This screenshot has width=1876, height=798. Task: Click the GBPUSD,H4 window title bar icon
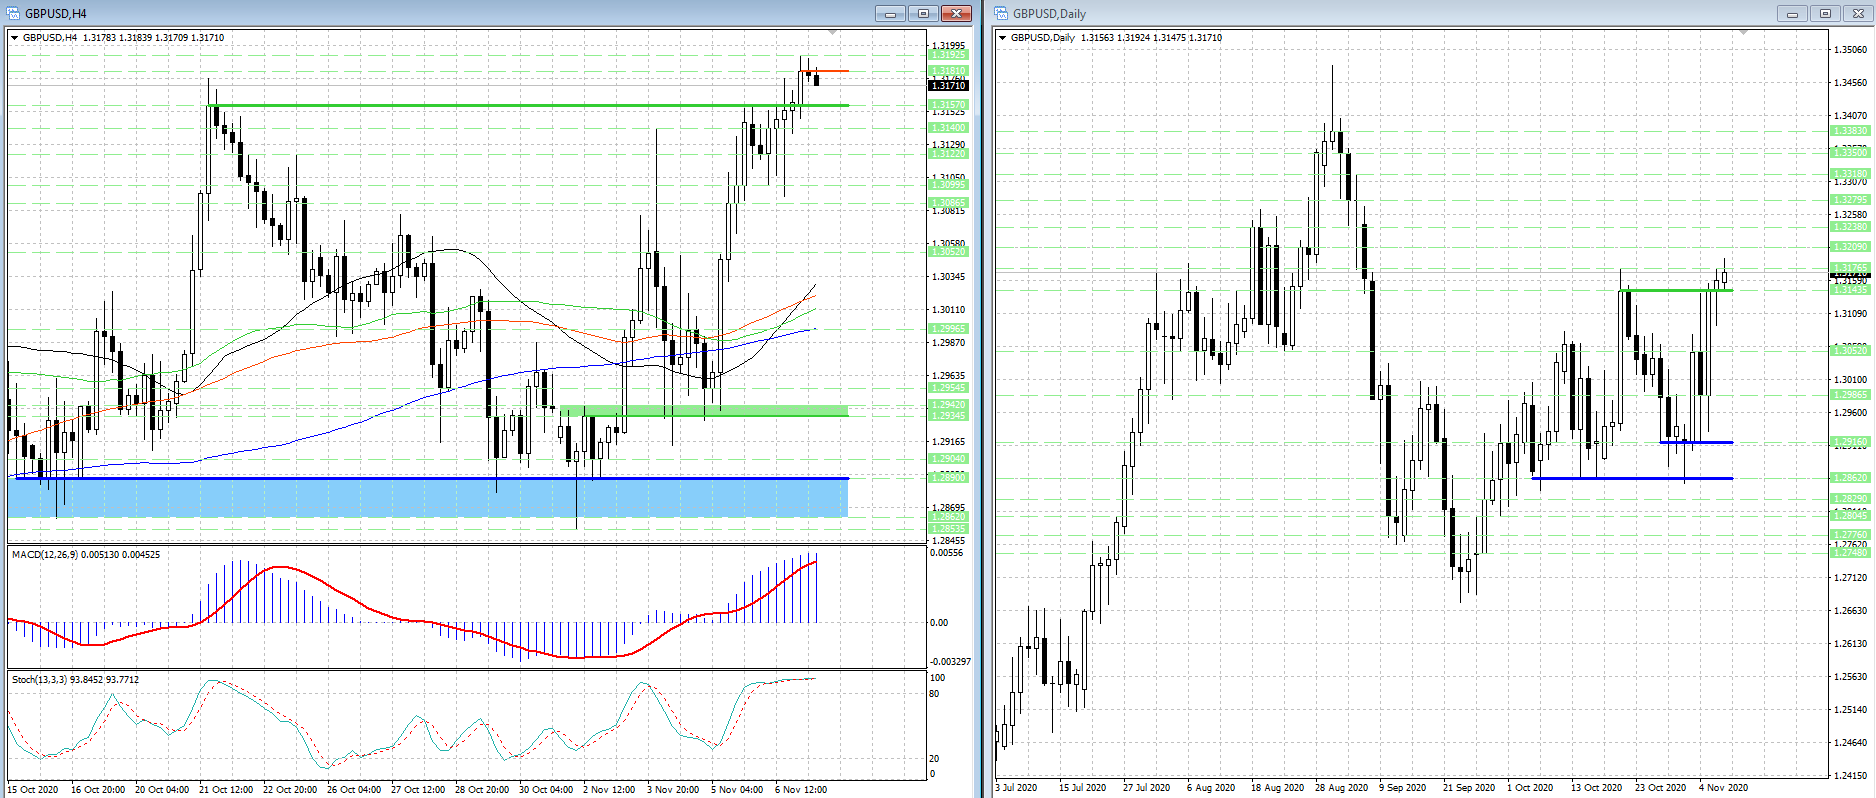[x=15, y=13]
